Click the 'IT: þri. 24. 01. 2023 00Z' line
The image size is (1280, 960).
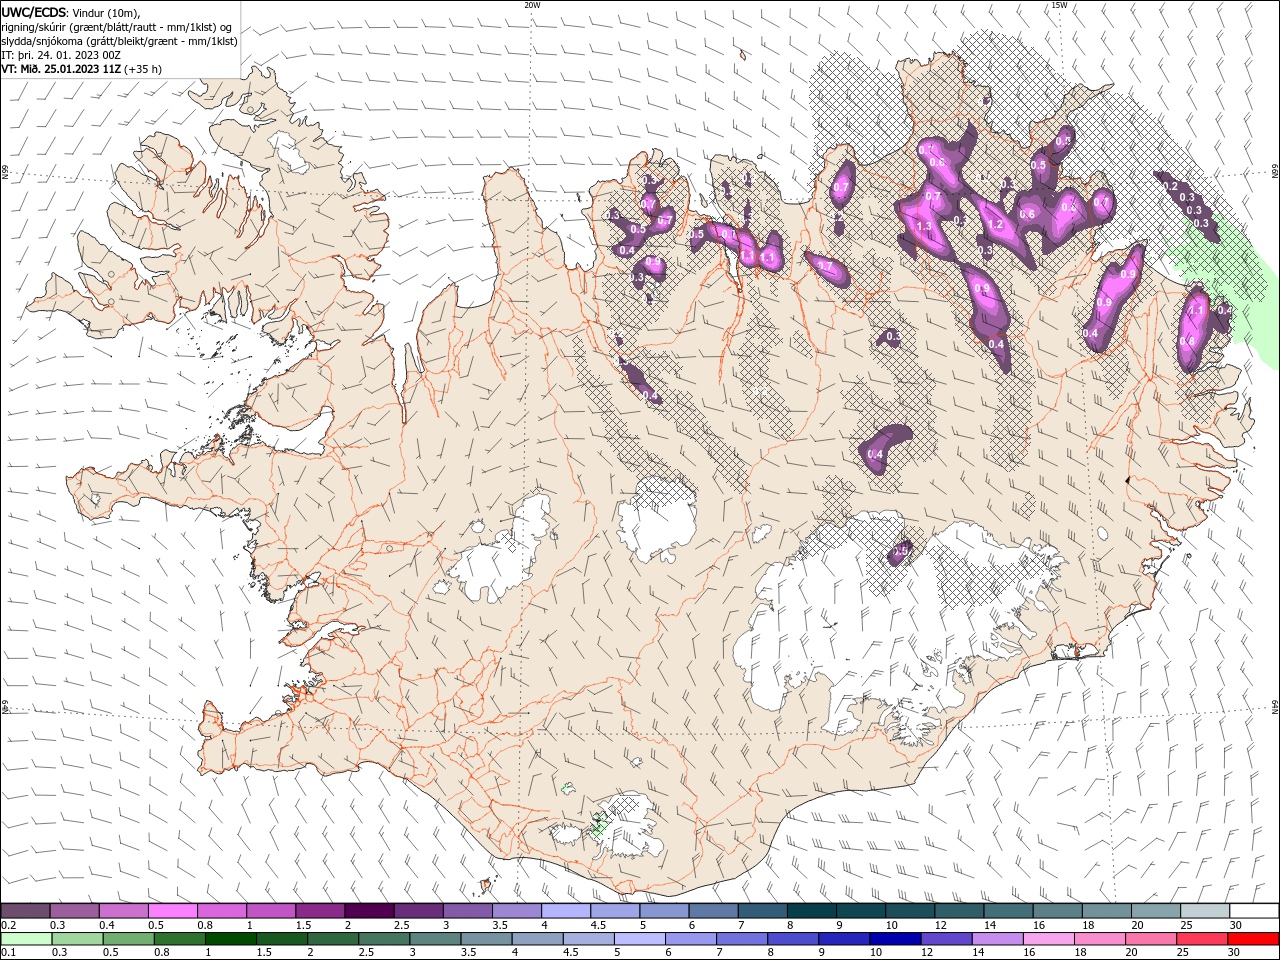(61, 55)
